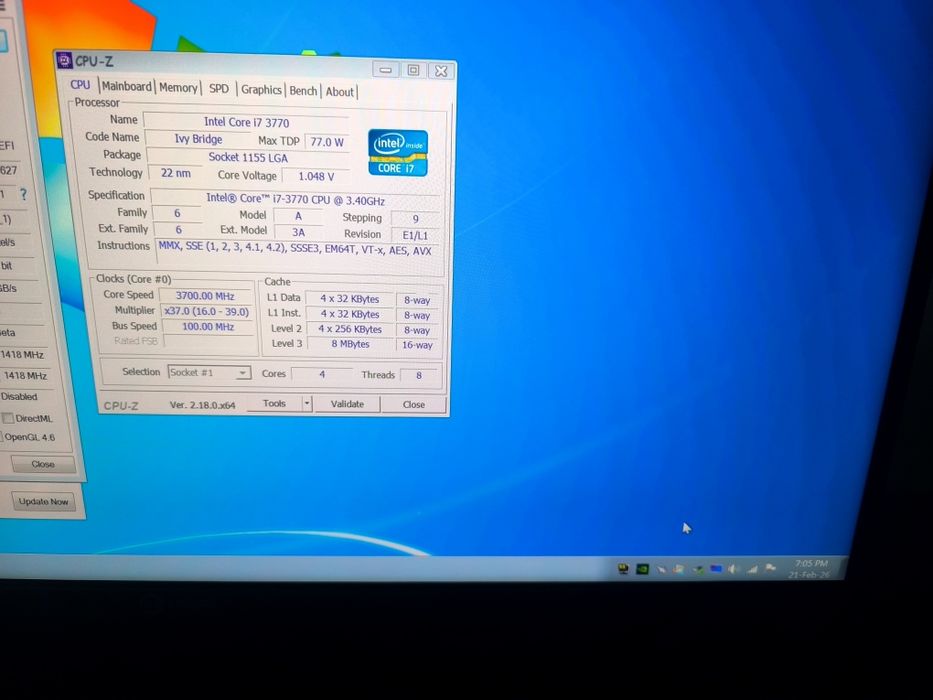Click the Close button in GPU-Z window
The height and width of the screenshot is (700, 933).
[x=43, y=464]
